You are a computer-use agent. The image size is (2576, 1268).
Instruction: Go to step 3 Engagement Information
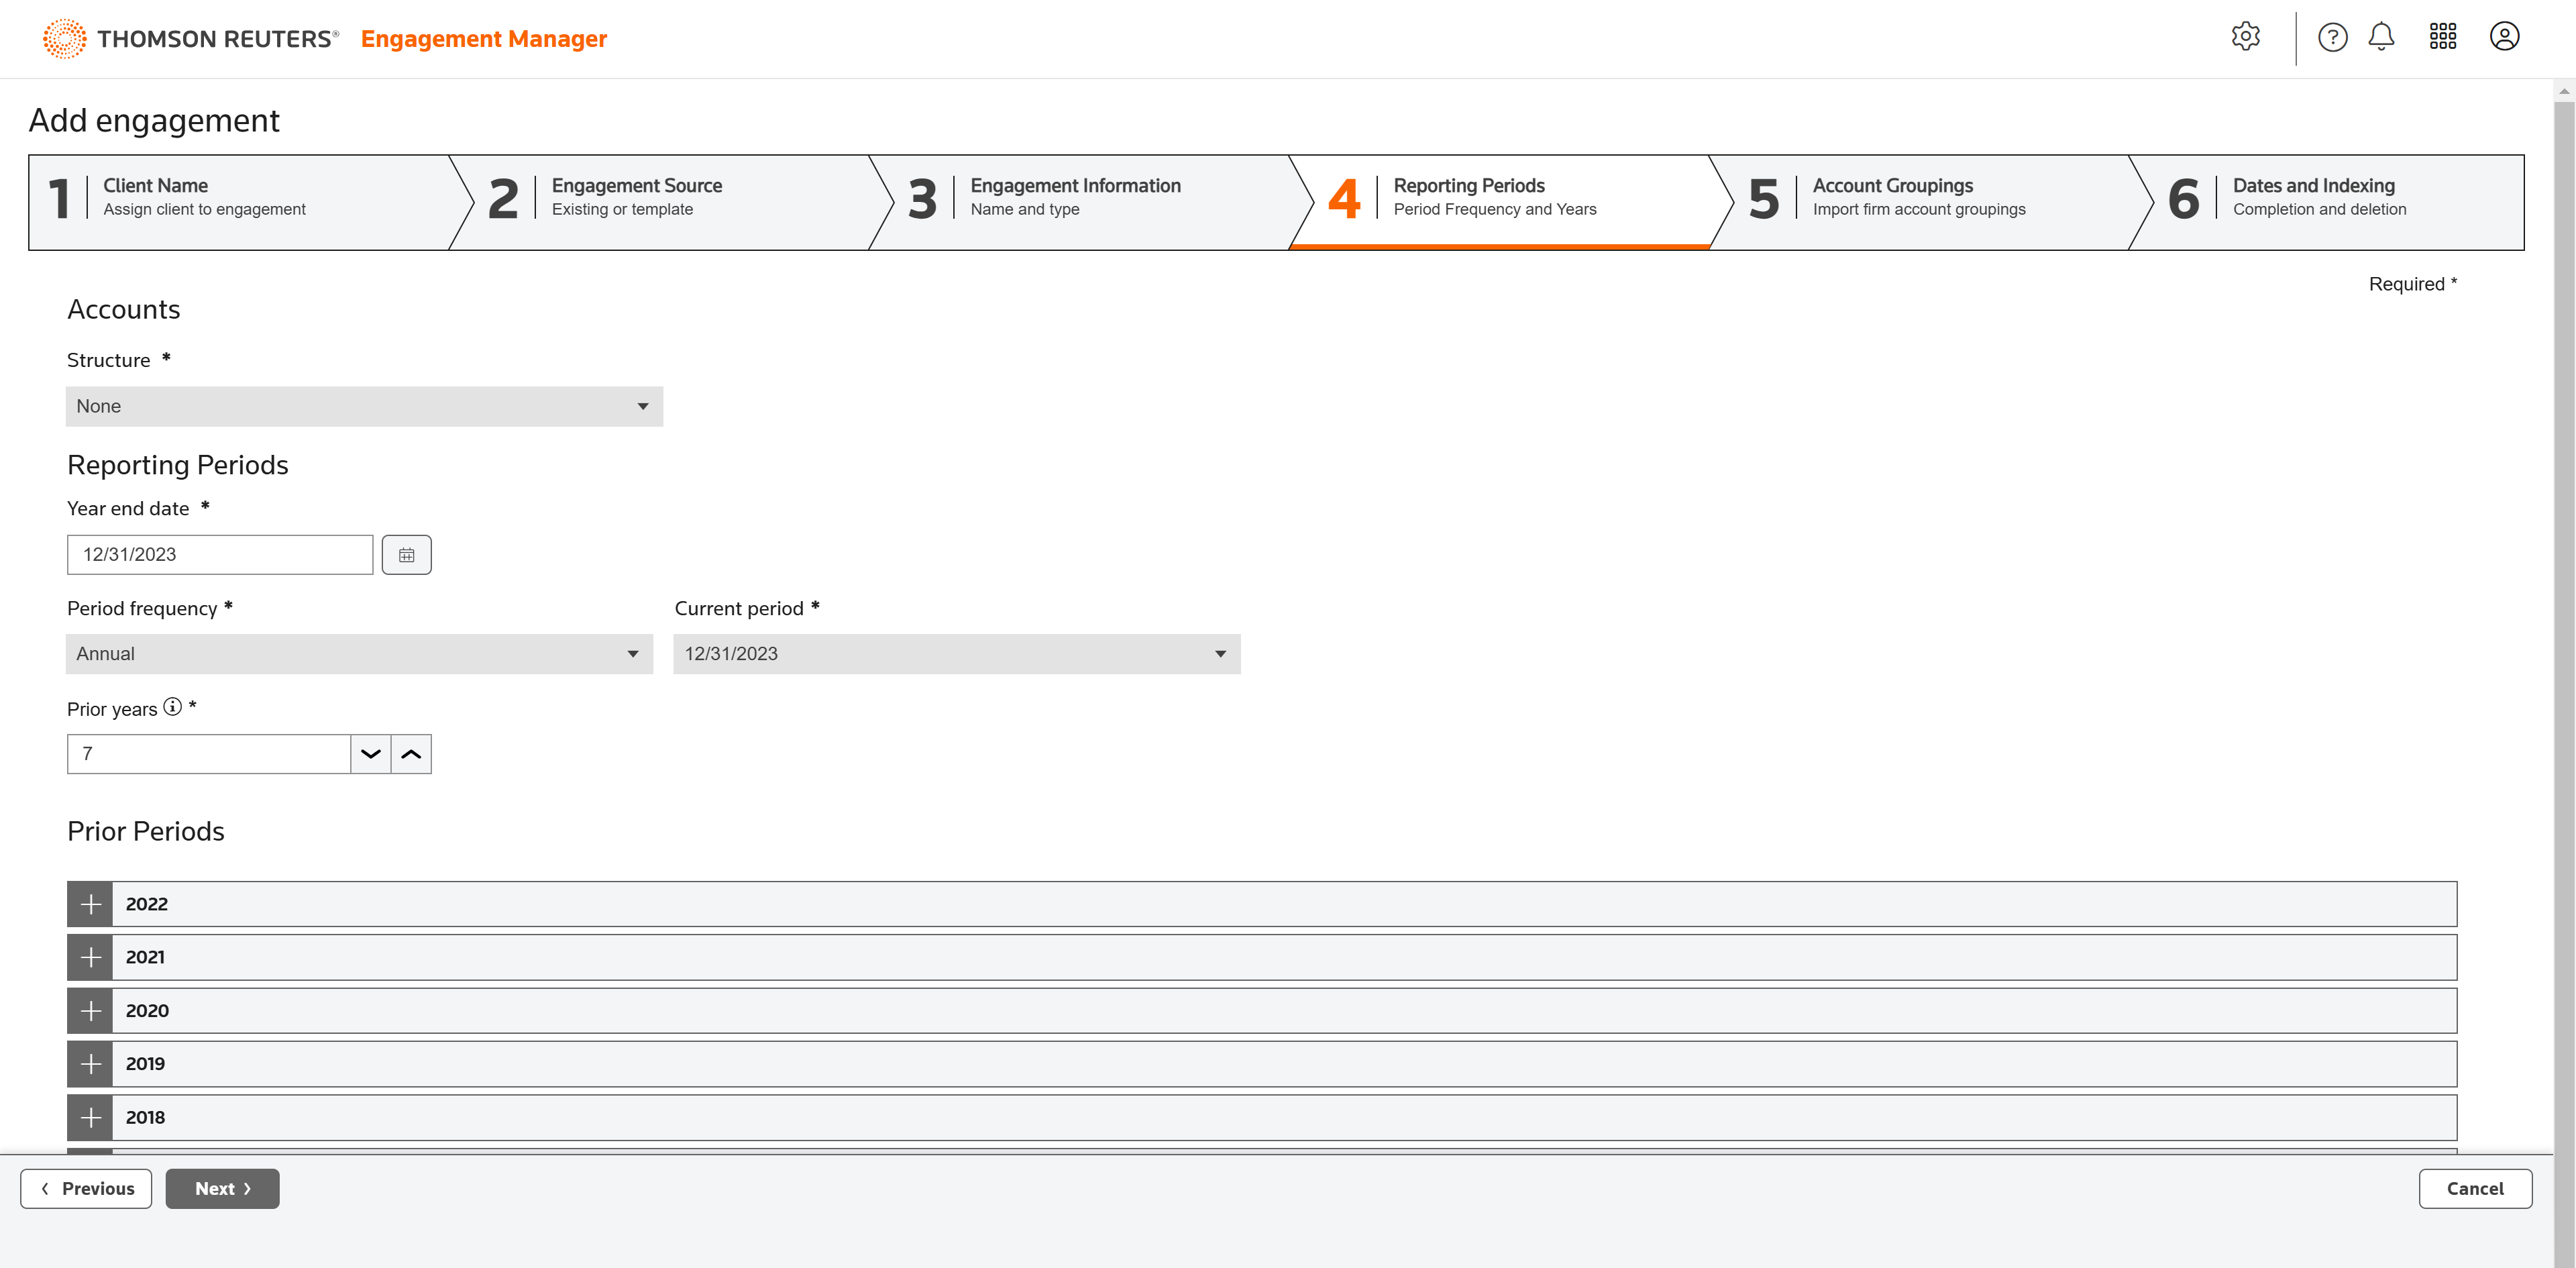click(1075, 197)
